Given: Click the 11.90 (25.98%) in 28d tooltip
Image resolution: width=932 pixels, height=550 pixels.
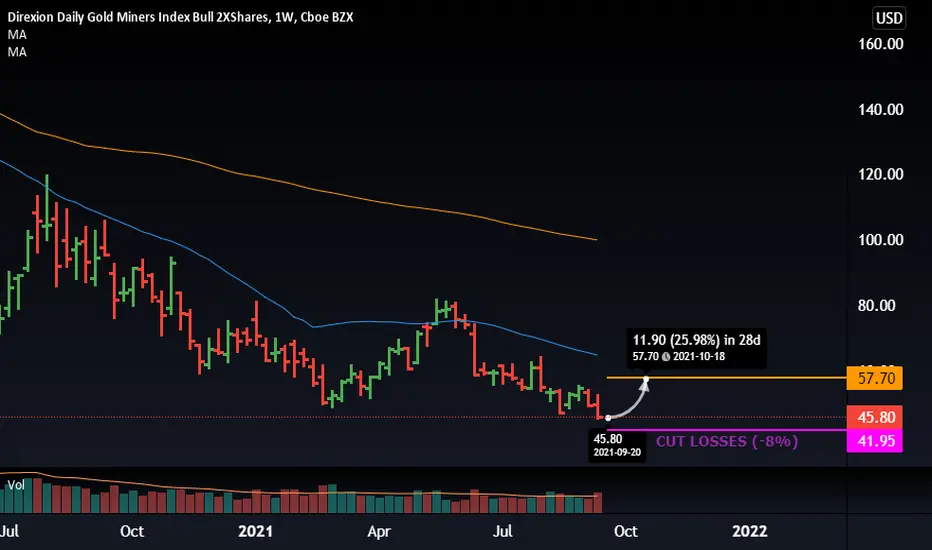Looking at the screenshot, I should 696,347.
